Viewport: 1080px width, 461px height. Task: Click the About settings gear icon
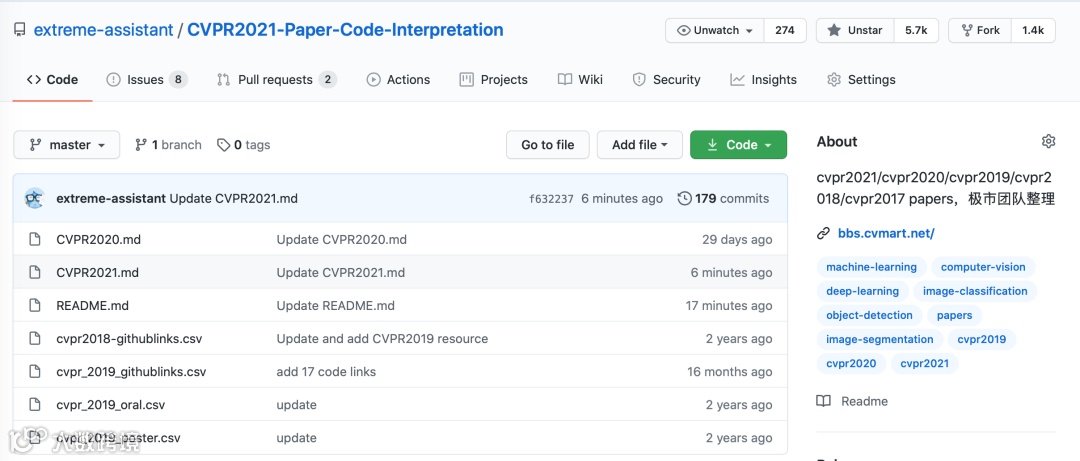point(1048,141)
